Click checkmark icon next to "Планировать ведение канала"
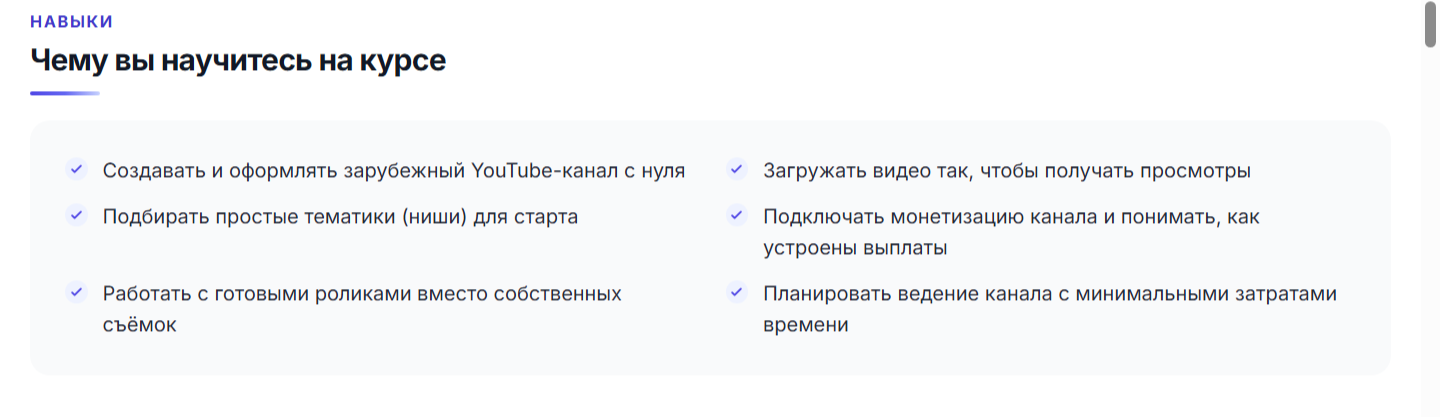 pyautogui.click(x=736, y=292)
